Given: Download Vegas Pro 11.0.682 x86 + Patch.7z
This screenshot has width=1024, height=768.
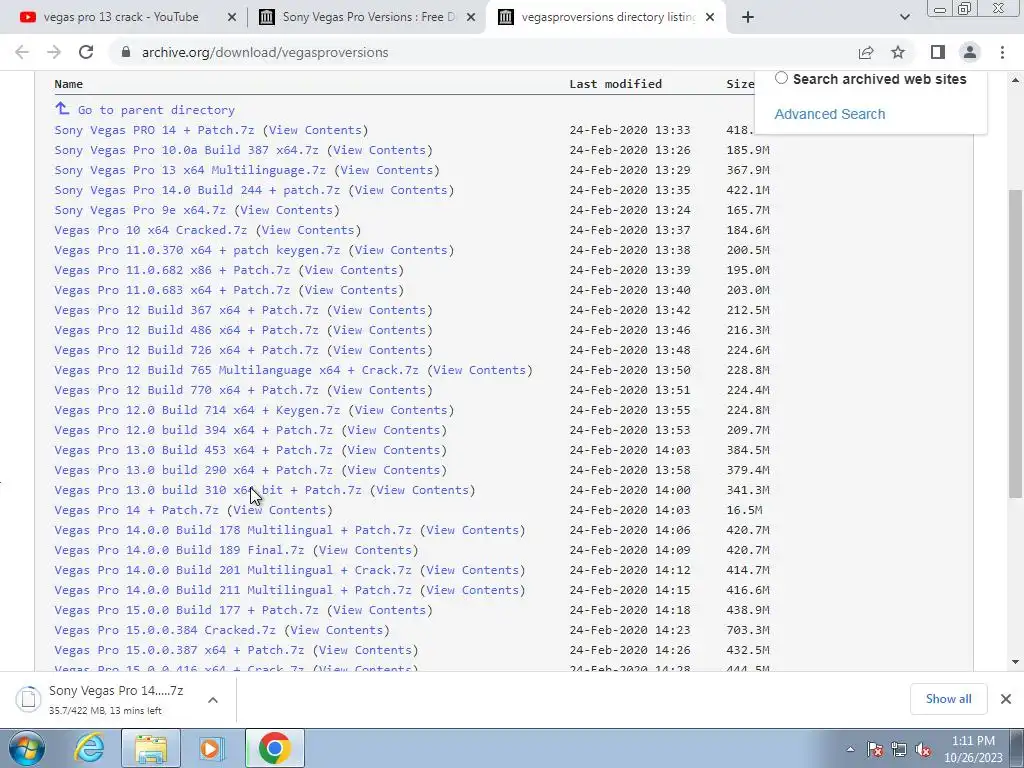Looking at the screenshot, I should coord(172,270).
